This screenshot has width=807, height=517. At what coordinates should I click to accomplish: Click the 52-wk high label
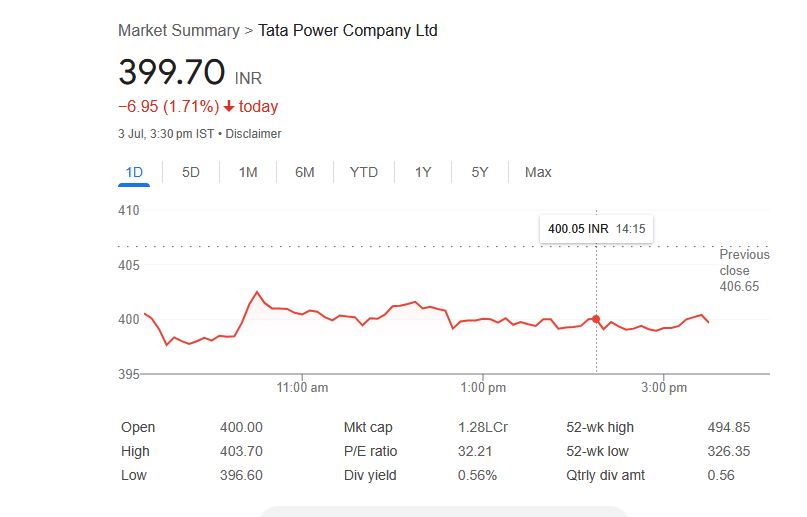point(600,427)
